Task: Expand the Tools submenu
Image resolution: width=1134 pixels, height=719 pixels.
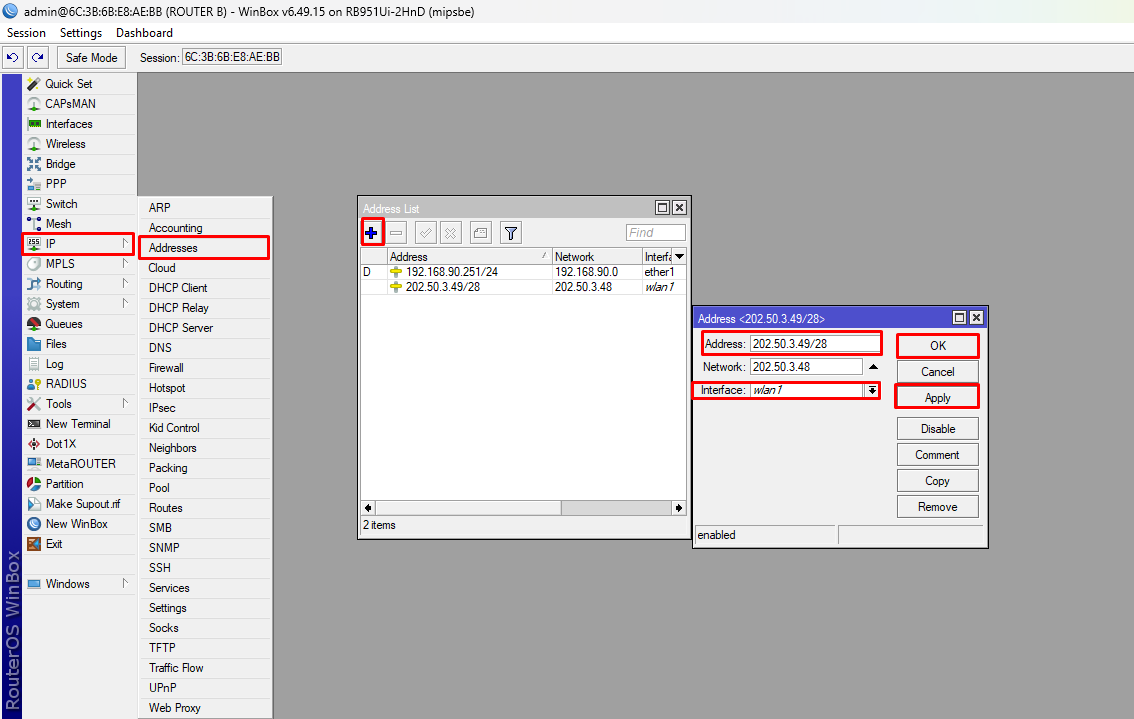Action: tap(80, 404)
